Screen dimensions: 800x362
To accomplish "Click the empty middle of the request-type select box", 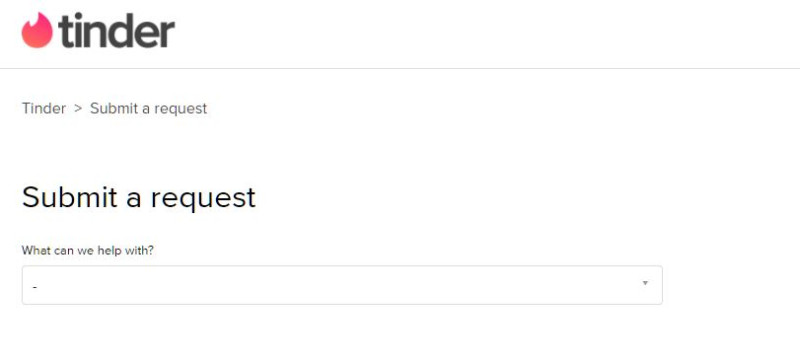I will coord(342,285).
